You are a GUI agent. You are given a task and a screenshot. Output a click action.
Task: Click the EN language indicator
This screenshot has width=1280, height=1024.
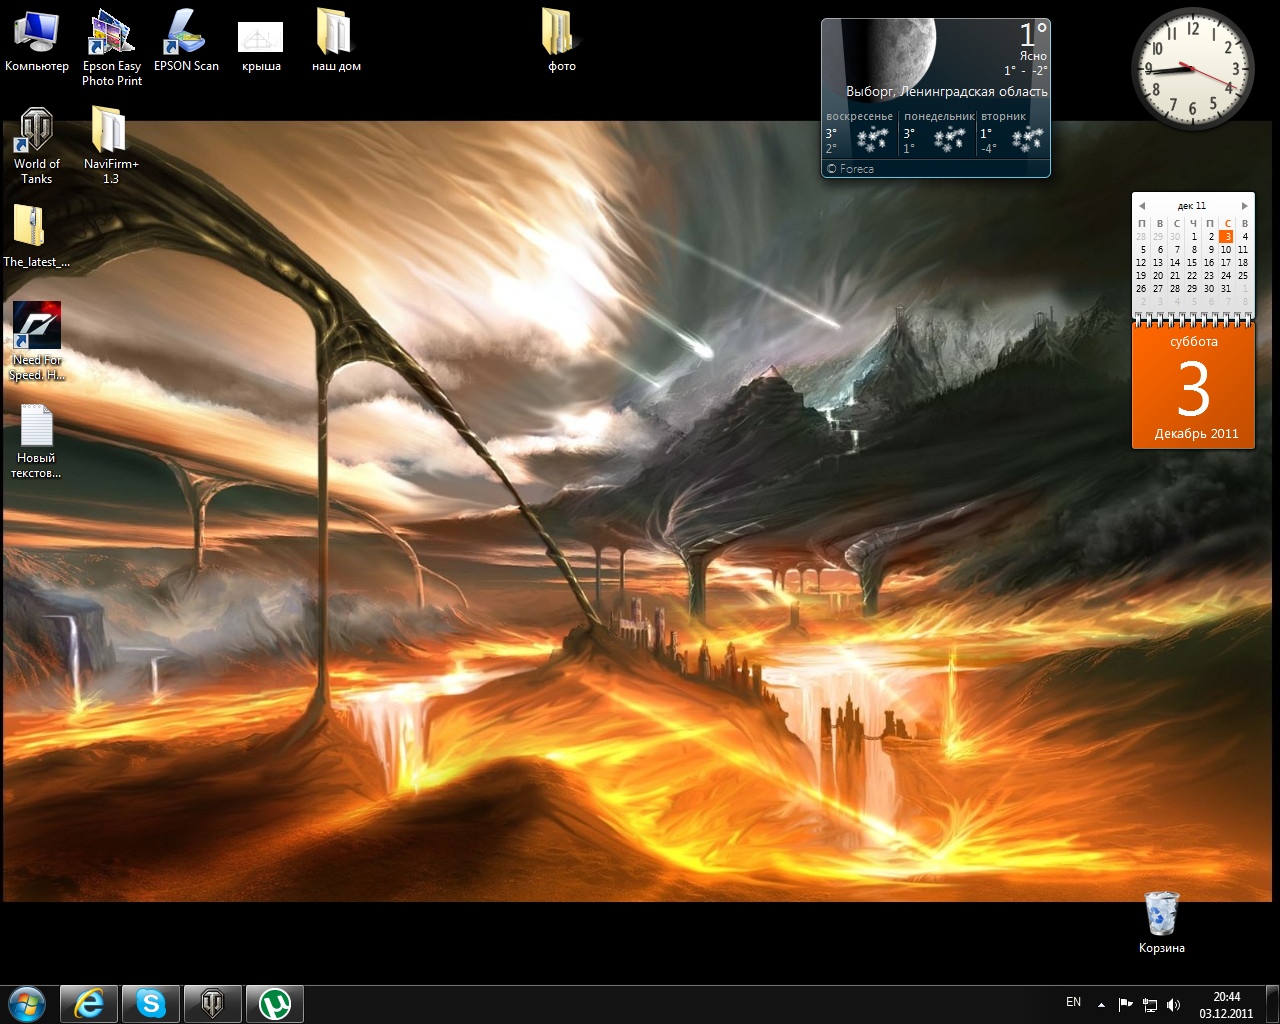[x=1073, y=1002]
